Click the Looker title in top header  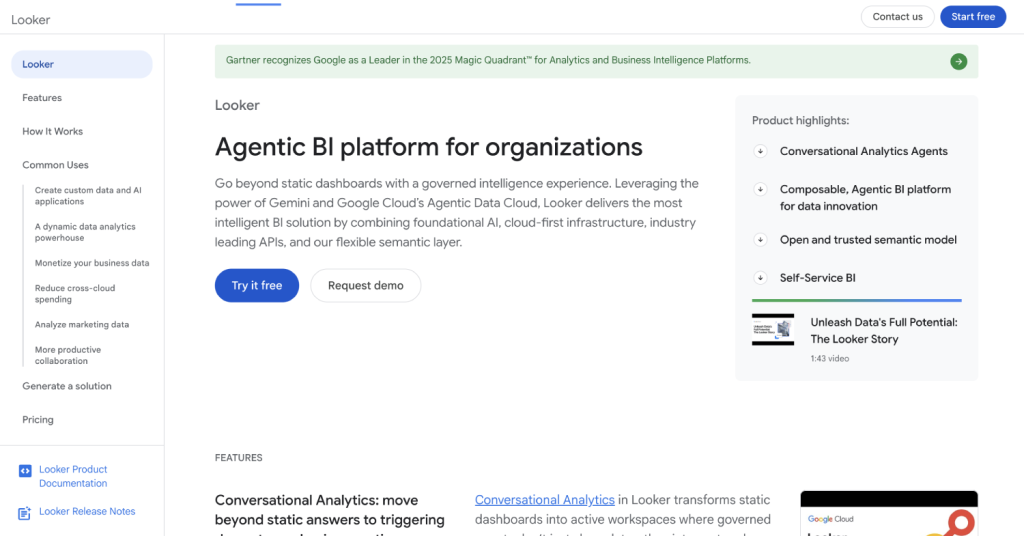coord(31,20)
